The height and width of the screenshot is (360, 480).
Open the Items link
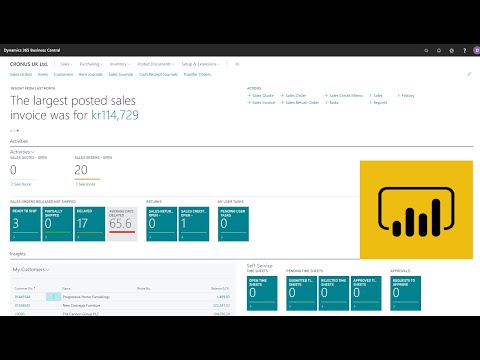point(43,74)
